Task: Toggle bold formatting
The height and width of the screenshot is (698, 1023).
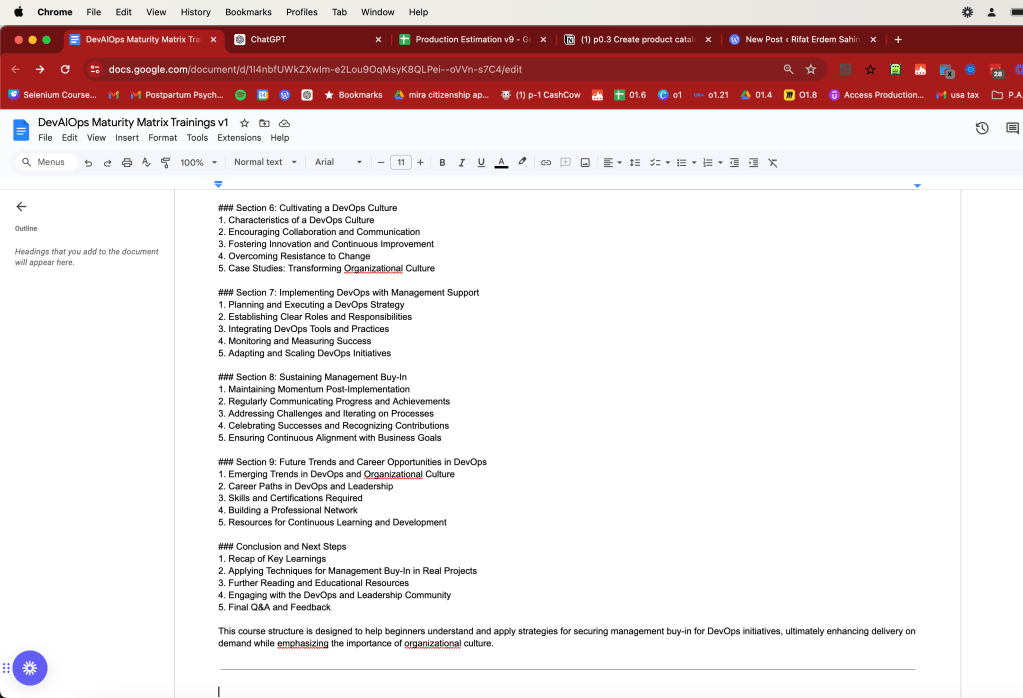Action: (442, 162)
